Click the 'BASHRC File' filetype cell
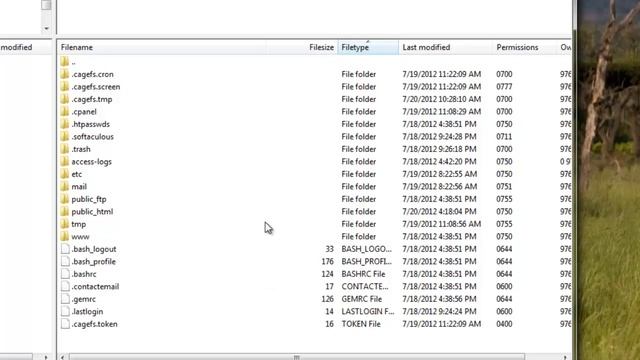The width and height of the screenshot is (640, 360). (363, 274)
